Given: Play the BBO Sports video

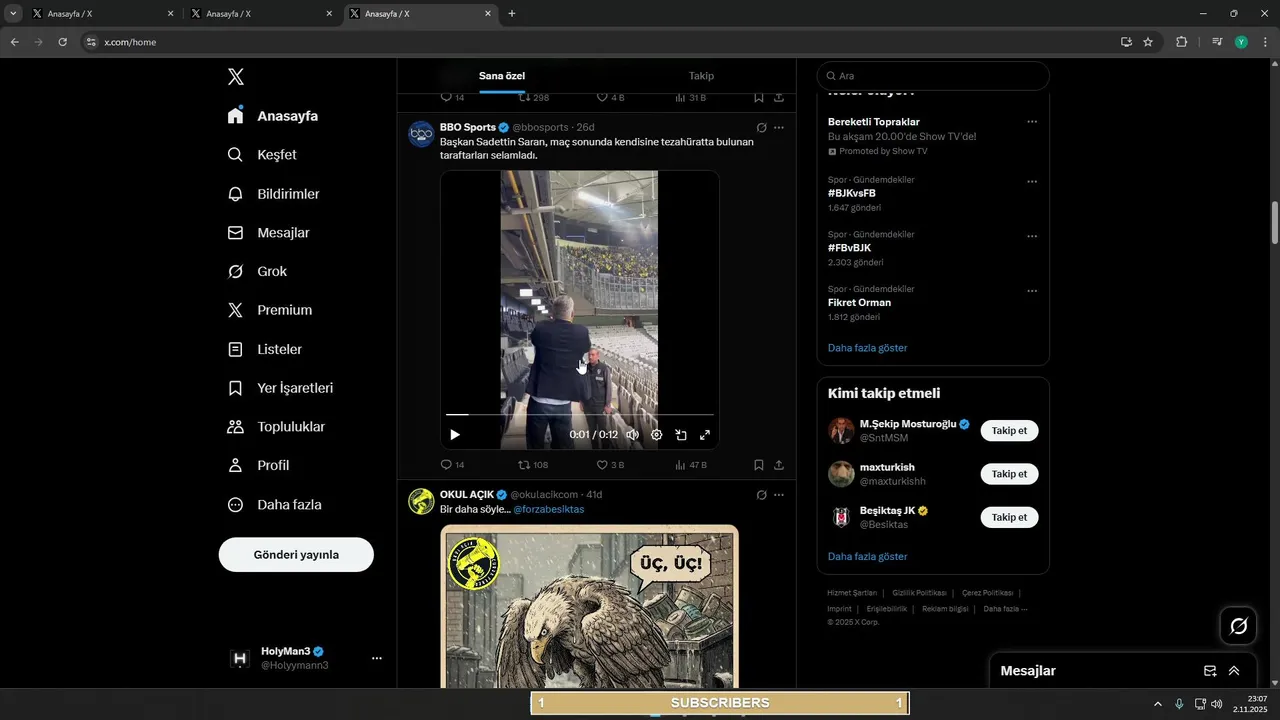Looking at the screenshot, I should pyautogui.click(x=455, y=435).
